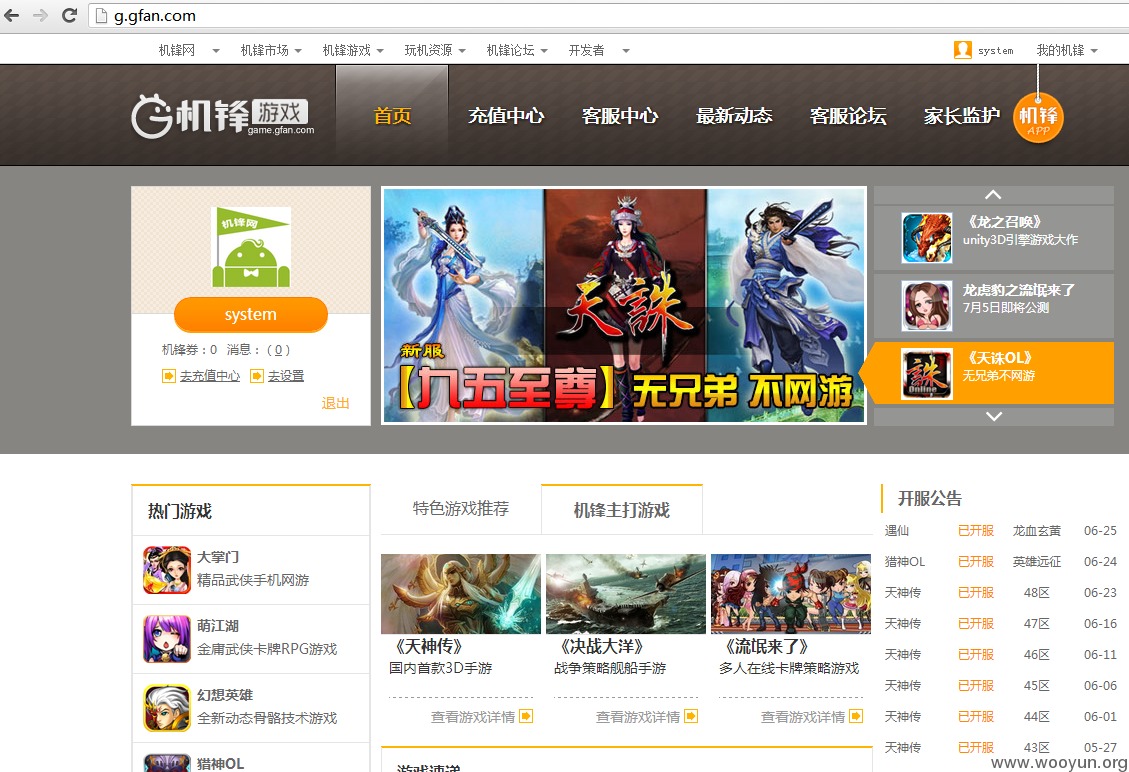Click the arrow icon beside 去设置
Viewport: 1129px width, 772px height.
256,376
